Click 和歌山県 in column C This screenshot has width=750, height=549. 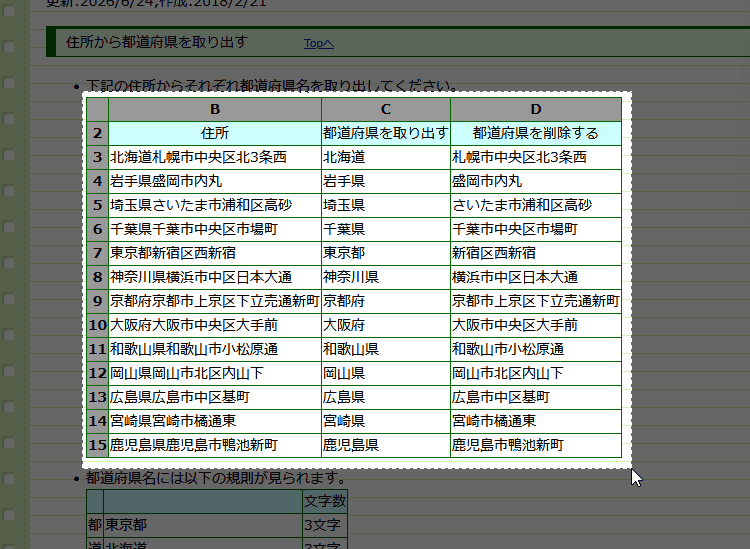(386, 349)
